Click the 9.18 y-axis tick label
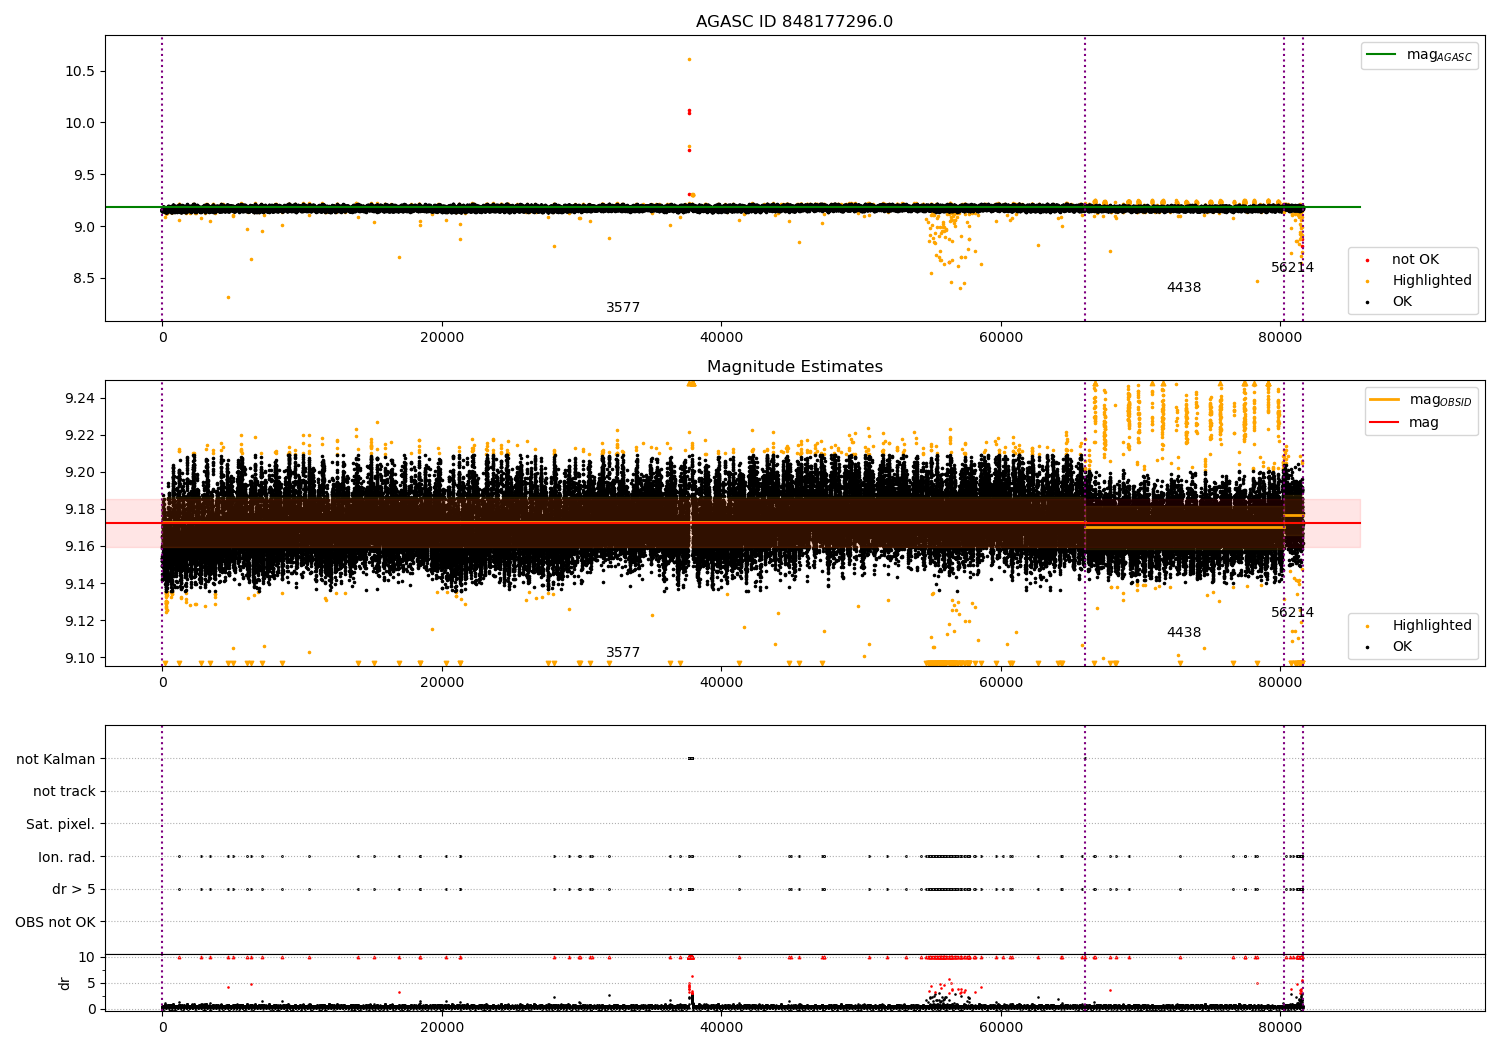This screenshot has height=1050, width=1500. click(x=81, y=509)
